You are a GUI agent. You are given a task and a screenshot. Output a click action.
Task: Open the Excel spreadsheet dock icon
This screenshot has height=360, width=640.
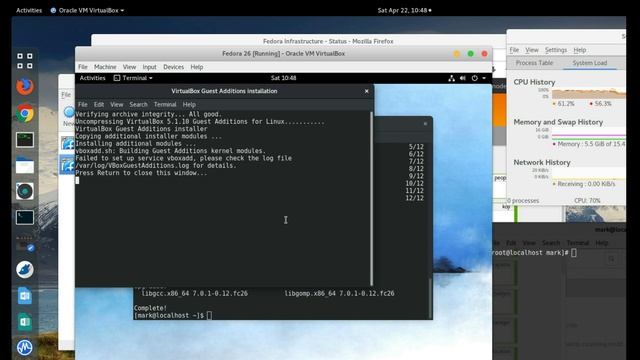25,322
